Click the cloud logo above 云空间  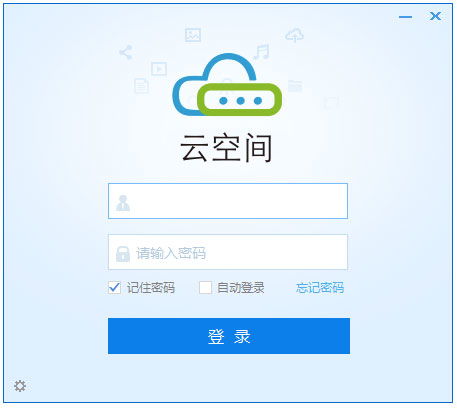coord(227,85)
